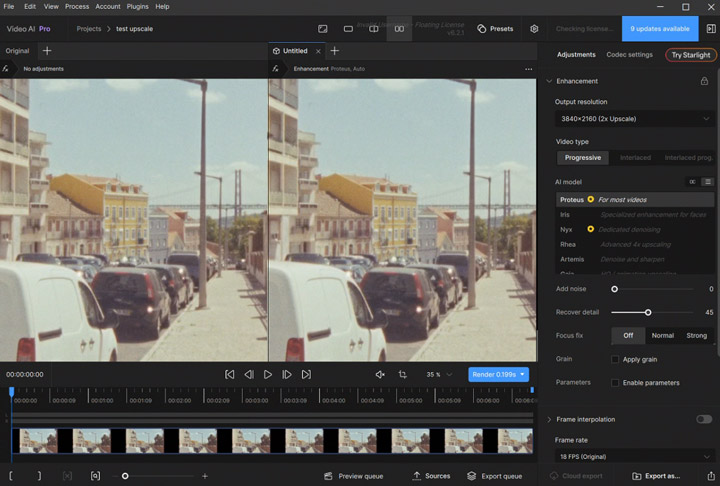Image resolution: width=720 pixels, height=486 pixels.
Task: Select the Nyx AI model row
Action: (x=635, y=229)
